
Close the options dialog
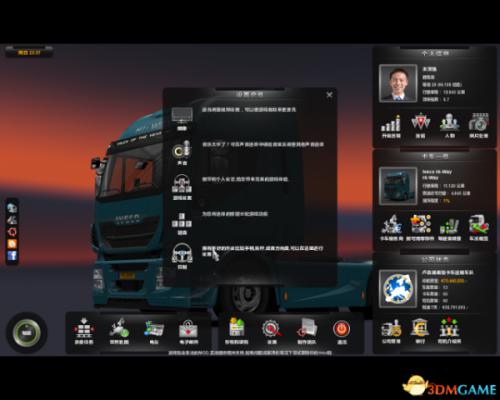coord(329,95)
